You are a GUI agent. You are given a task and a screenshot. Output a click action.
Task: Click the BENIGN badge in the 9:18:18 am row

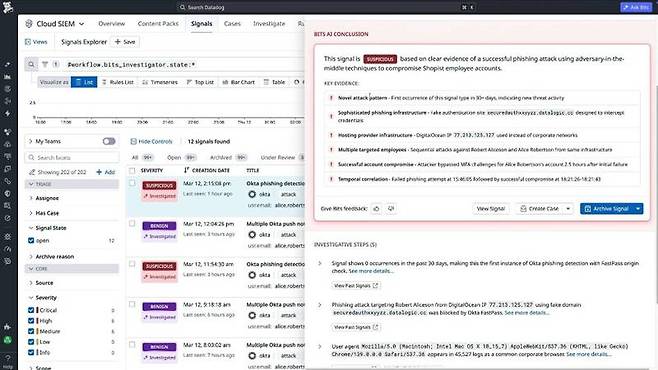click(159, 307)
